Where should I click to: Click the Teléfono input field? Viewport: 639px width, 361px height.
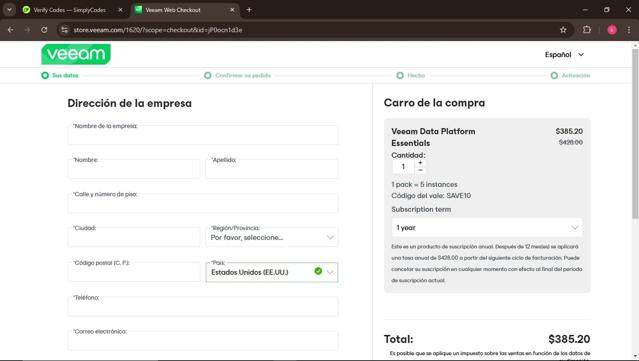coord(203,306)
